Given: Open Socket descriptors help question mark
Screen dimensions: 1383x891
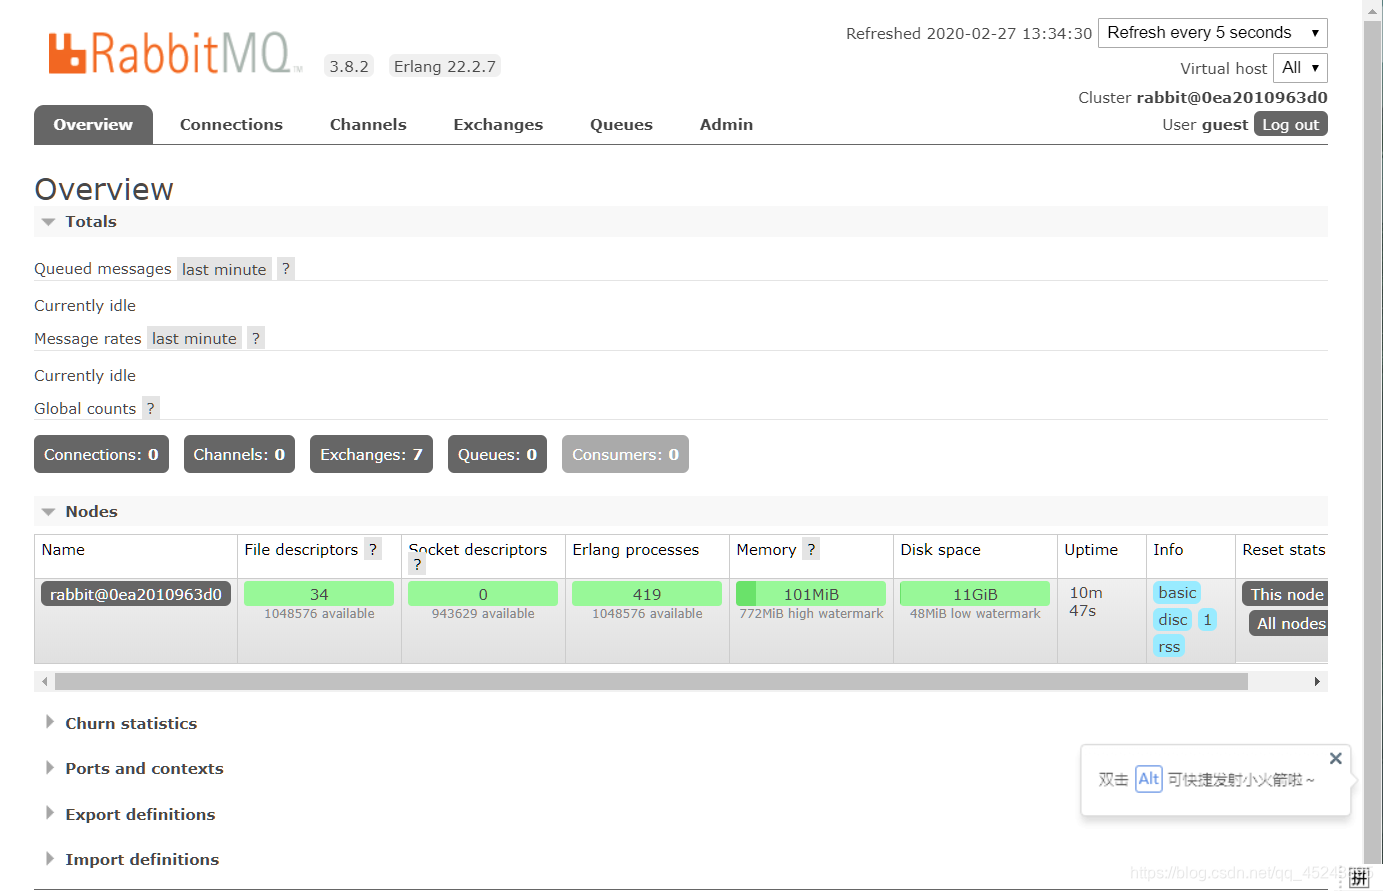Looking at the screenshot, I should [417, 565].
